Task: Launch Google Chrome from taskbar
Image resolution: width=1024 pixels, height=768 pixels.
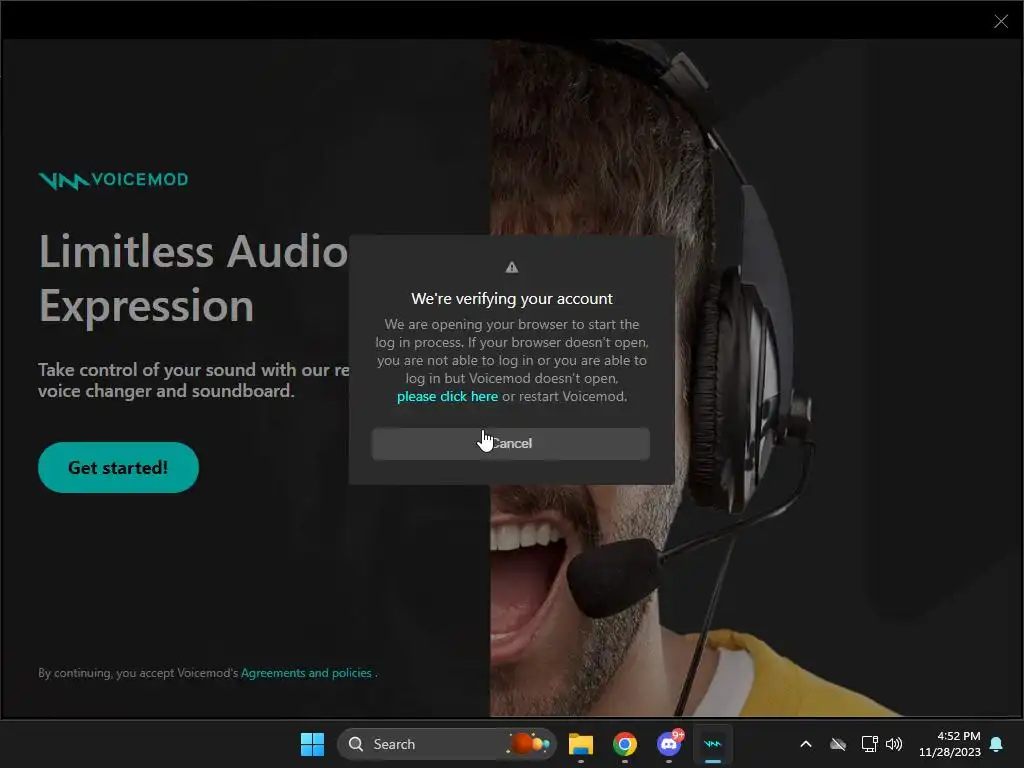Action: tap(624, 744)
